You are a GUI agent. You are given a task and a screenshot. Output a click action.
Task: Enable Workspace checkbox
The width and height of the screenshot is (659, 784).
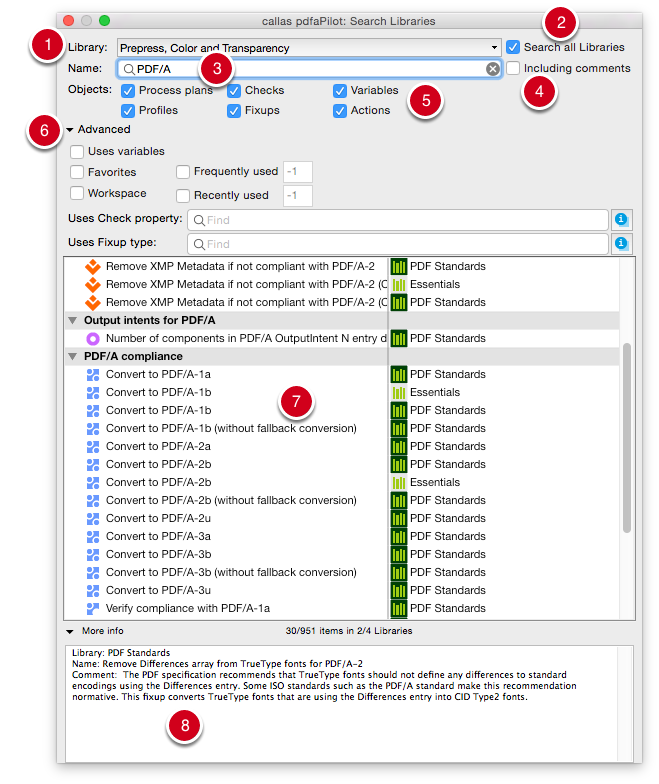[x=76, y=193]
